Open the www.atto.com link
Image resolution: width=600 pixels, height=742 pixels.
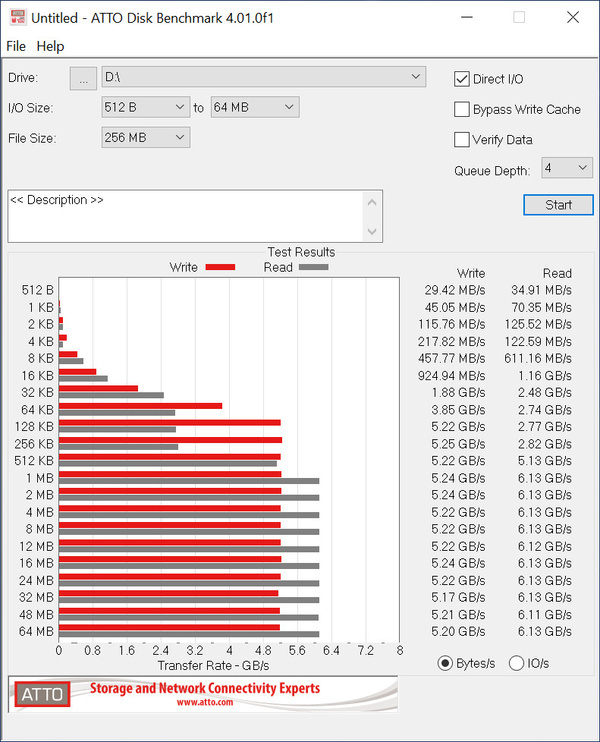205,702
